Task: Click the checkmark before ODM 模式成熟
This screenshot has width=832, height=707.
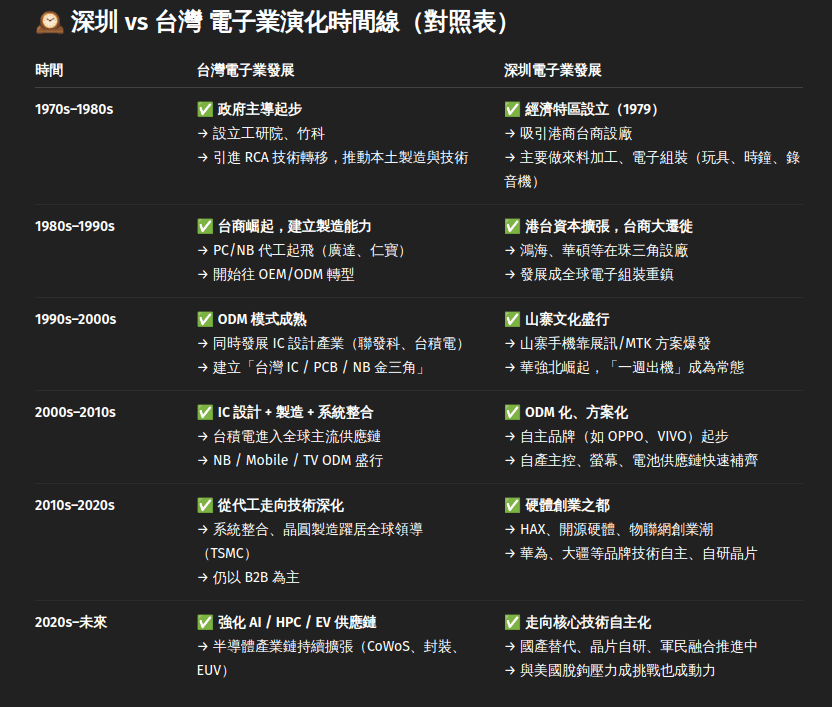Action: coord(205,319)
